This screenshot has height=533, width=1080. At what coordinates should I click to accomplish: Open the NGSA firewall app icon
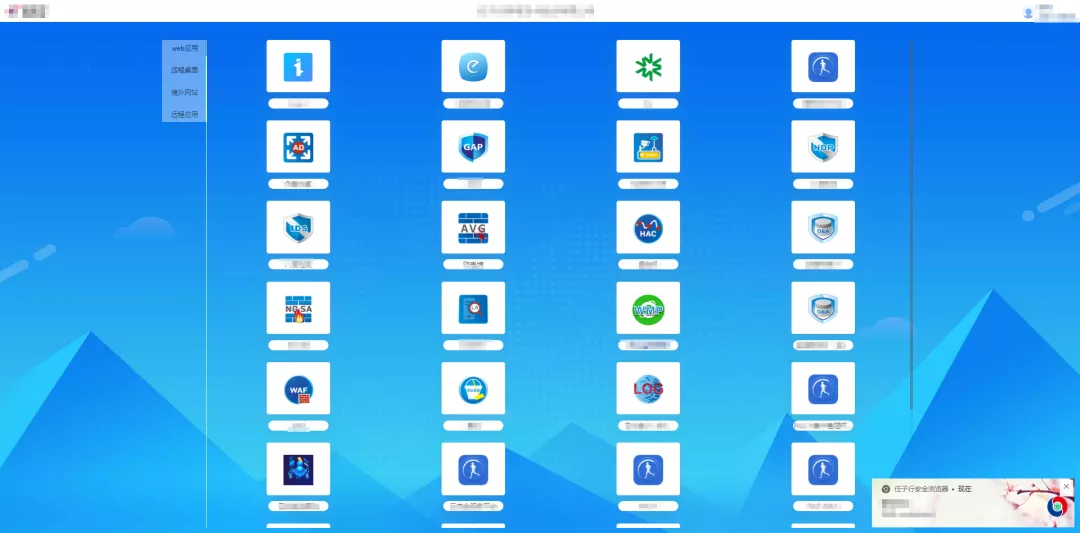(298, 308)
